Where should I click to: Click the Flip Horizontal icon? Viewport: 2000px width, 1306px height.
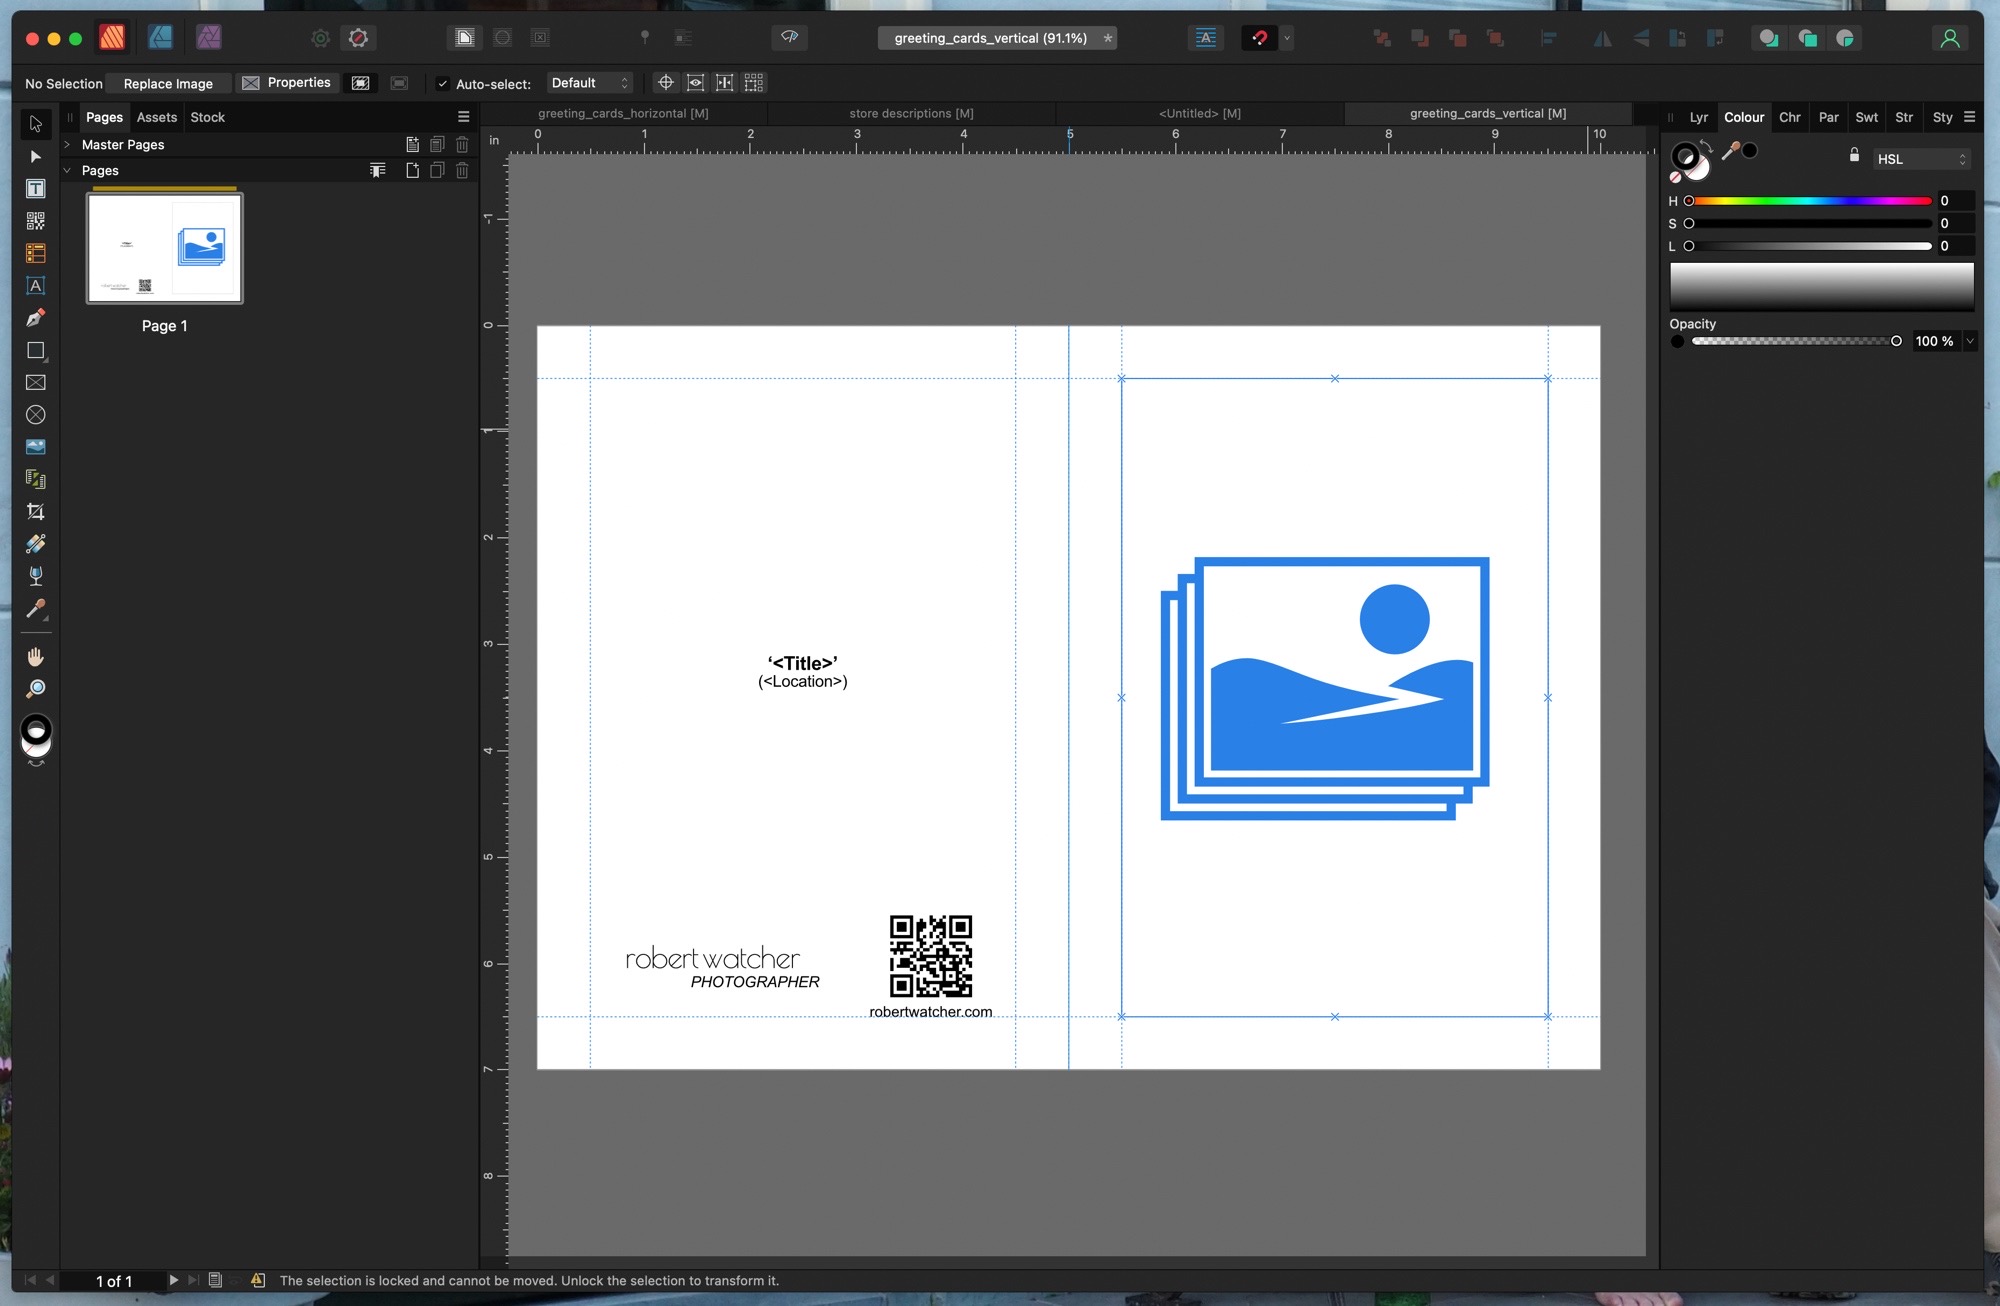pos(1603,38)
